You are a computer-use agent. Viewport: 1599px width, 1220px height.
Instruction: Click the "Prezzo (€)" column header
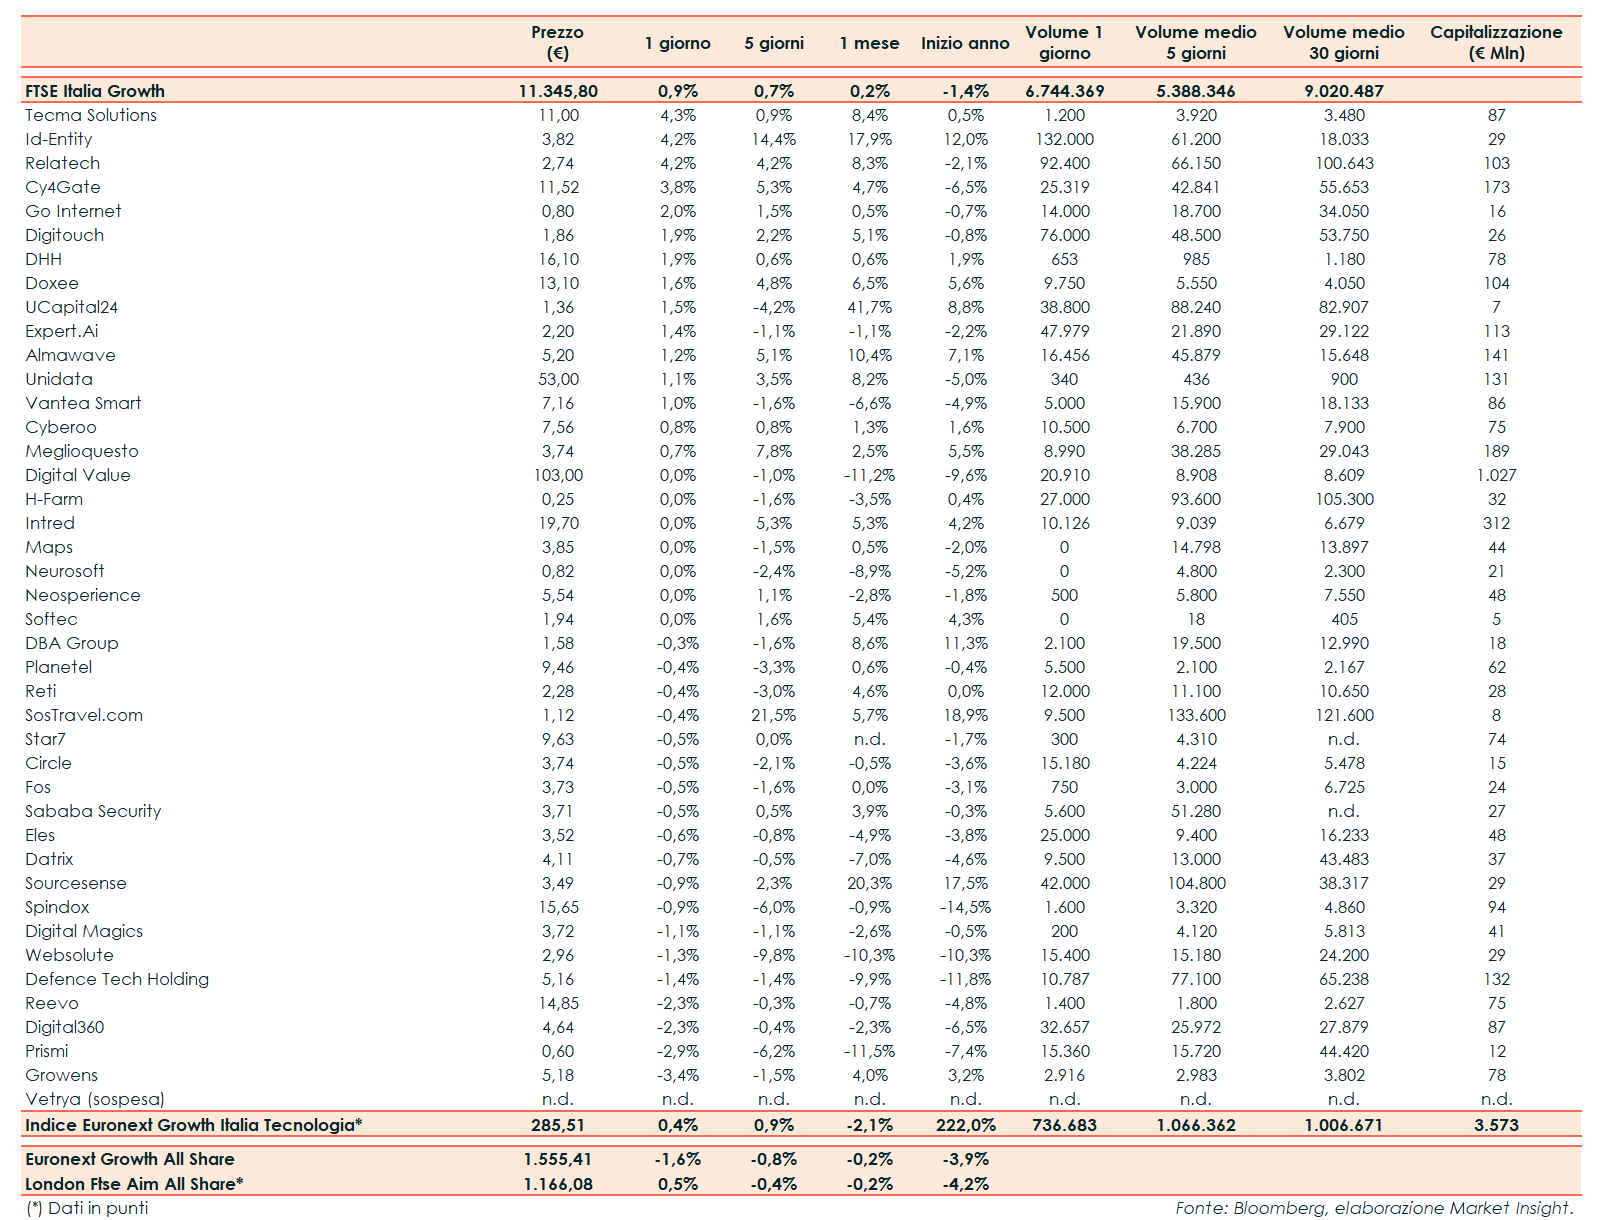pos(557,42)
